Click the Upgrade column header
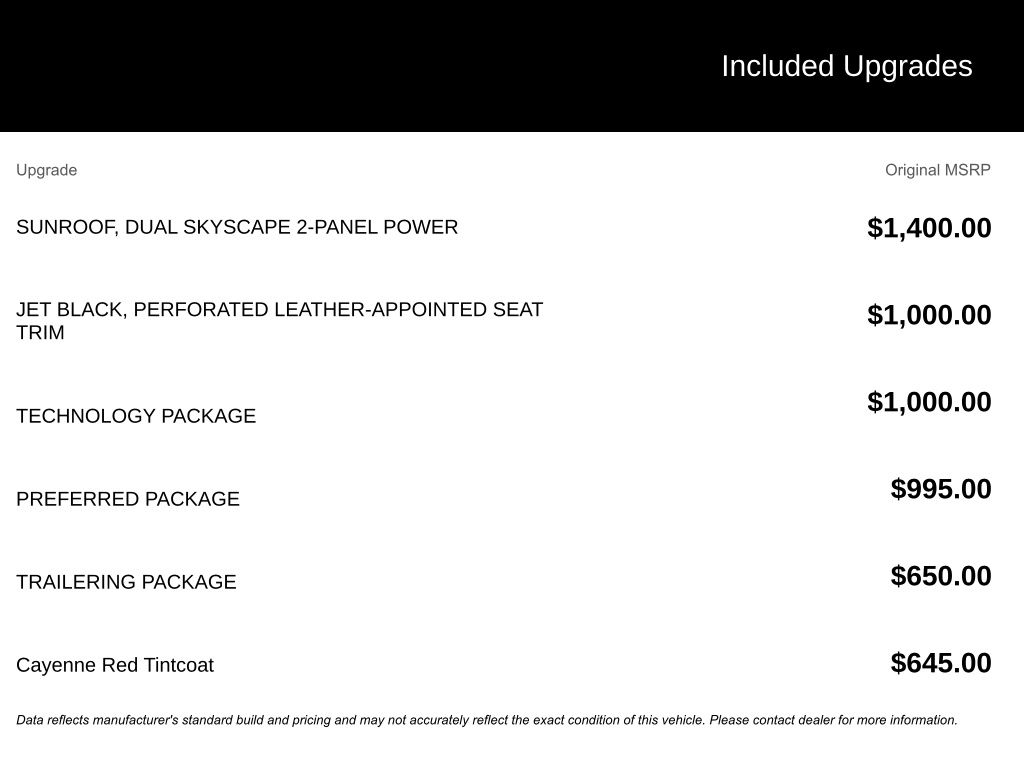 click(46, 170)
